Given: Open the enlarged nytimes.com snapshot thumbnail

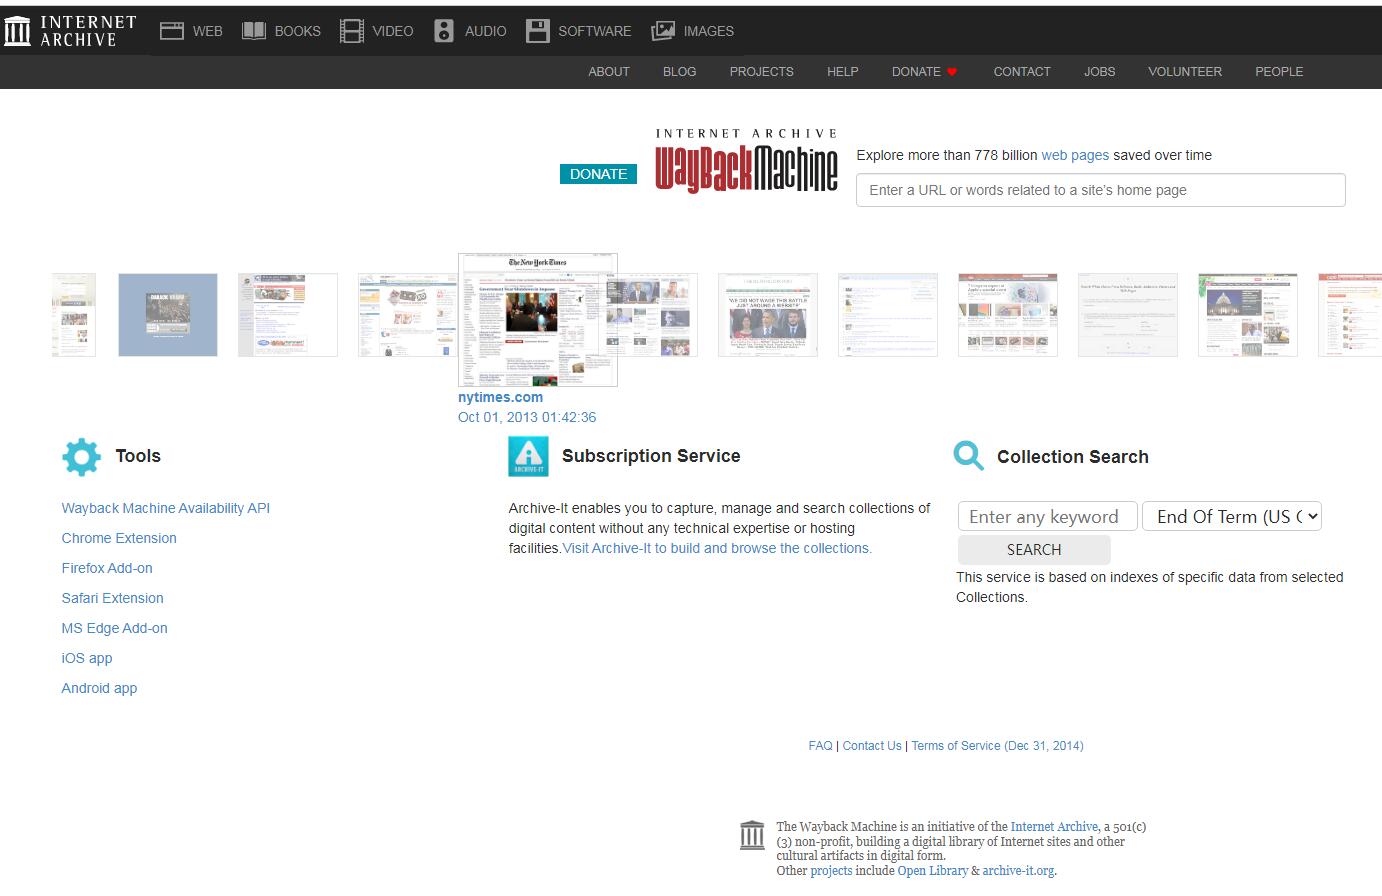Looking at the screenshot, I should coord(537,320).
